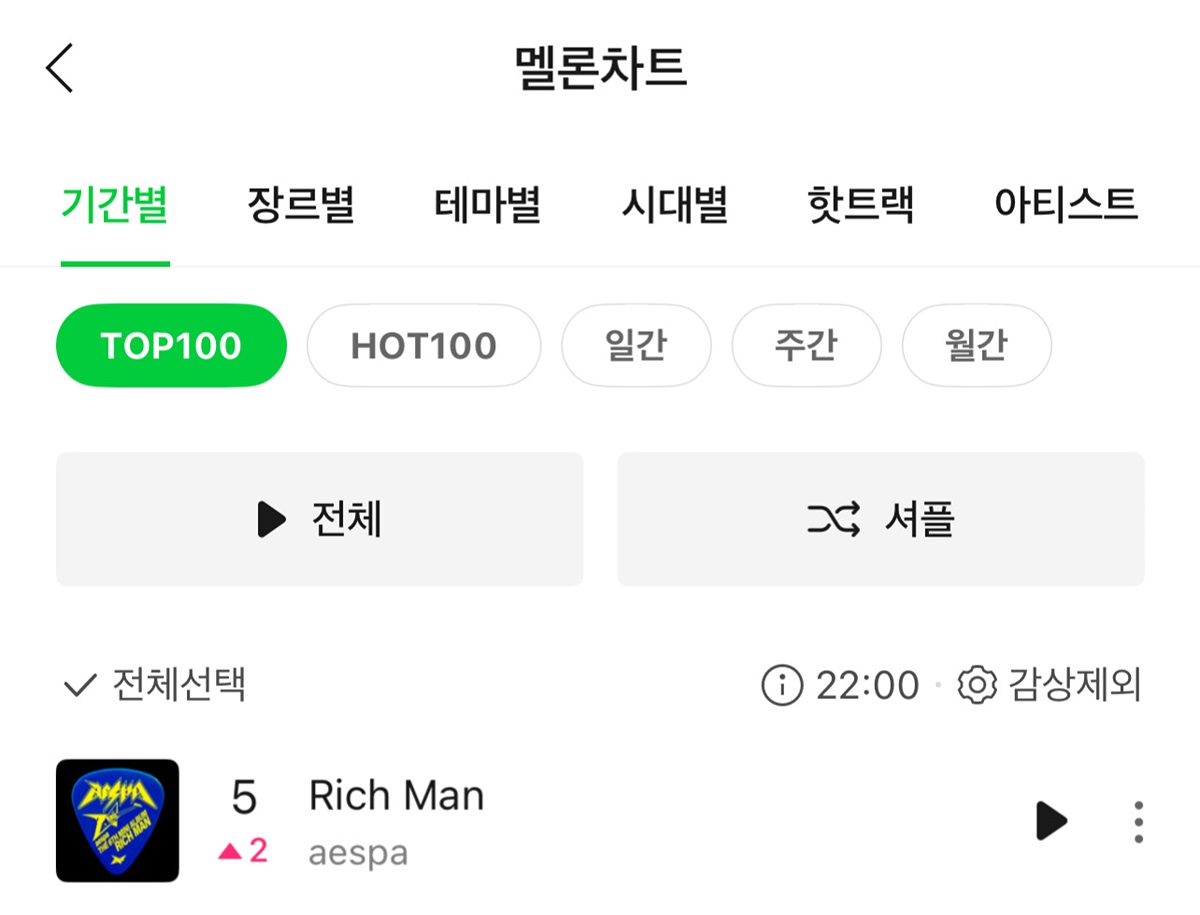The height and width of the screenshot is (915, 1200).
Task: Open the 감상제외 gear settings
Action: coord(977,686)
